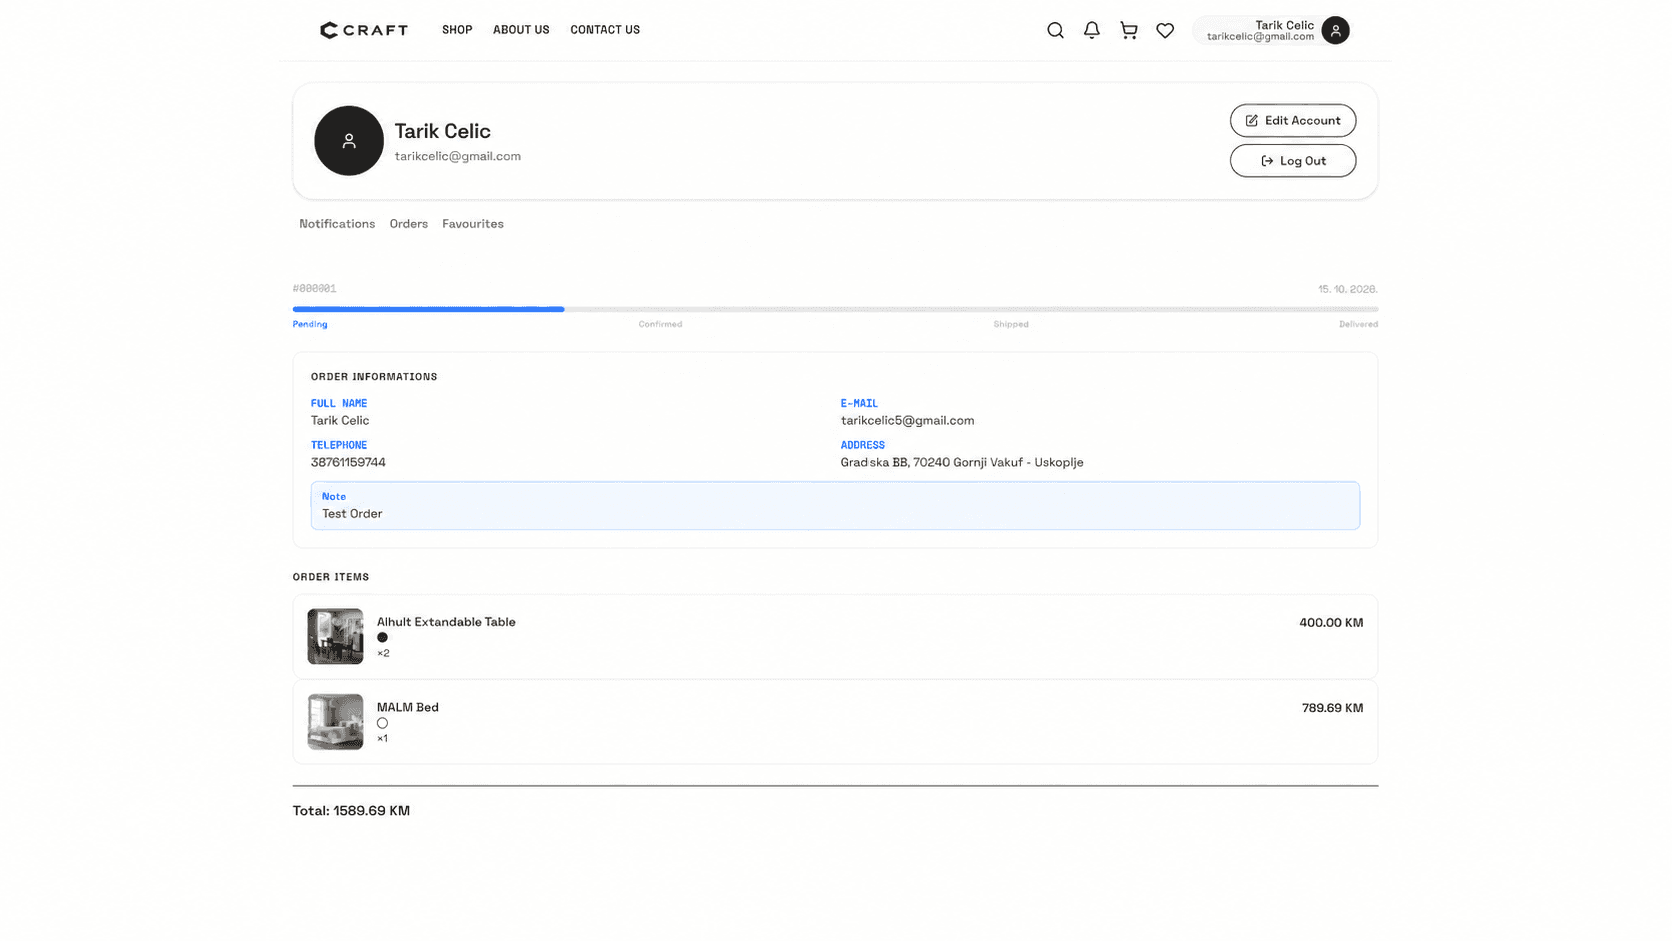
Task: Click the address Gradska BB text
Action: [962, 463]
